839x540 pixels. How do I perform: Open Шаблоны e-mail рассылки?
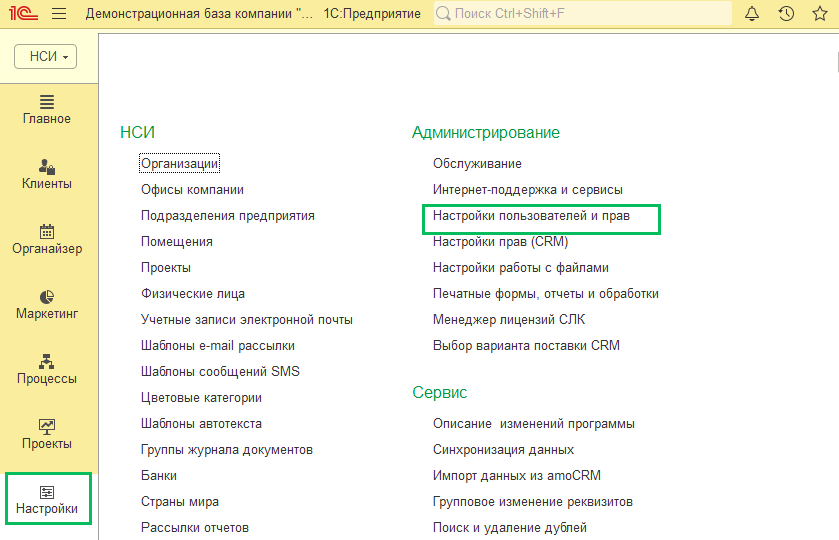218,346
